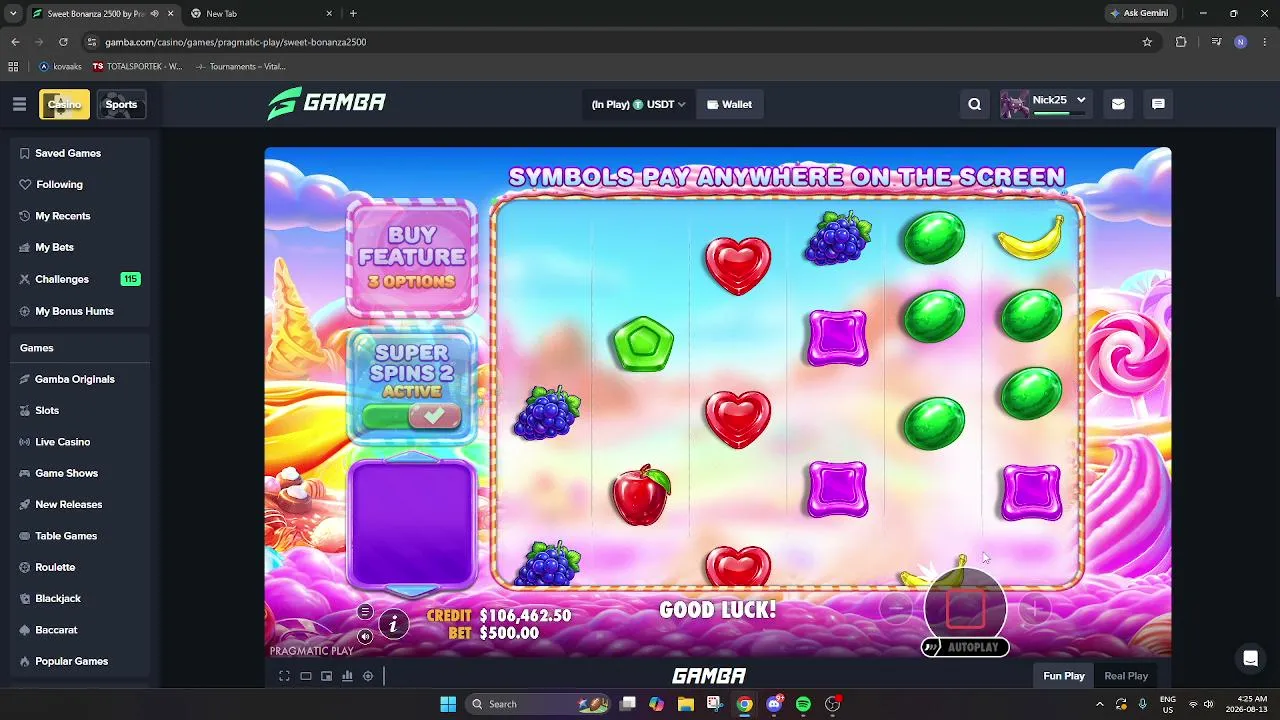Switch to theater mode view

[x=306, y=676]
